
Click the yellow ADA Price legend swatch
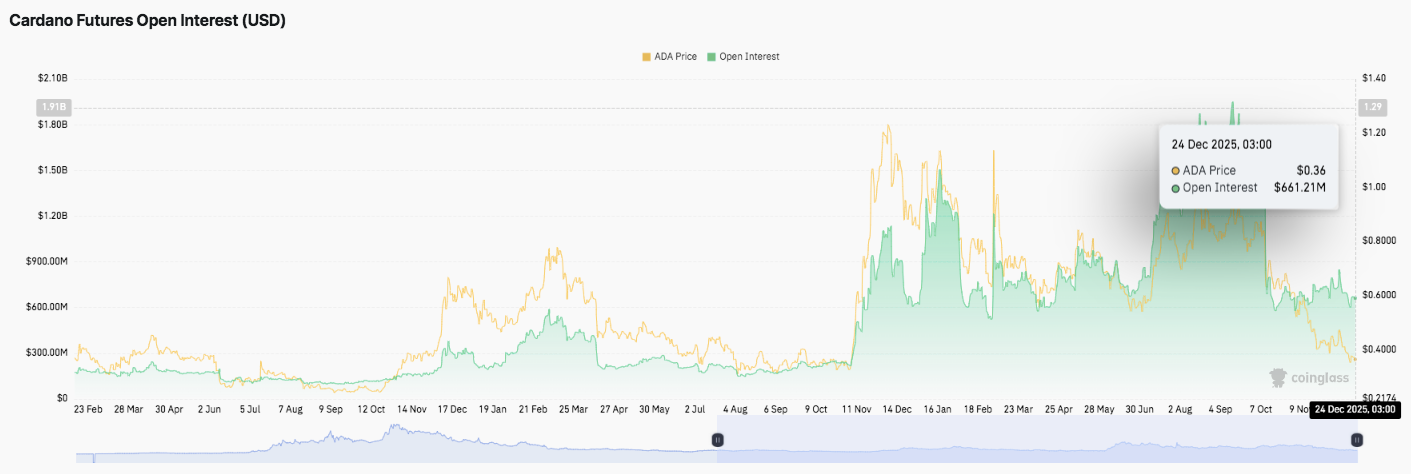tap(646, 57)
